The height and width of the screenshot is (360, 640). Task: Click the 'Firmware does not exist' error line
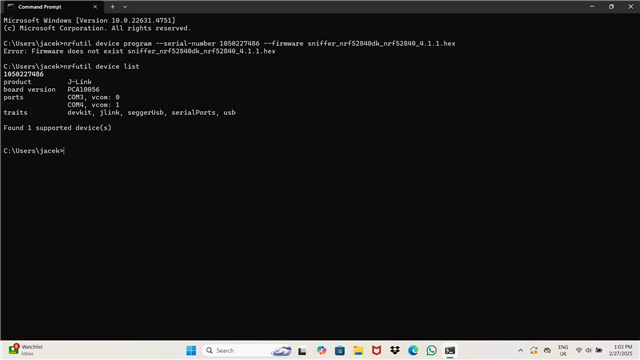click(139, 51)
